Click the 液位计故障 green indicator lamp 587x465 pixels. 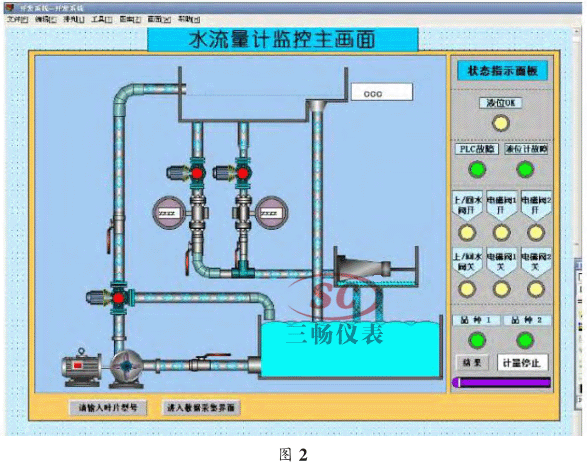(x=525, y=169)
